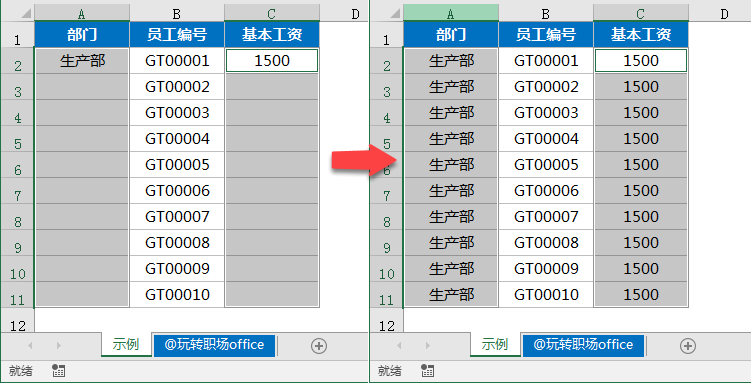Click 就绪 status text in right window
This screenshot has width=751, height=383.
pyautogui.click(x=389, y=371)
